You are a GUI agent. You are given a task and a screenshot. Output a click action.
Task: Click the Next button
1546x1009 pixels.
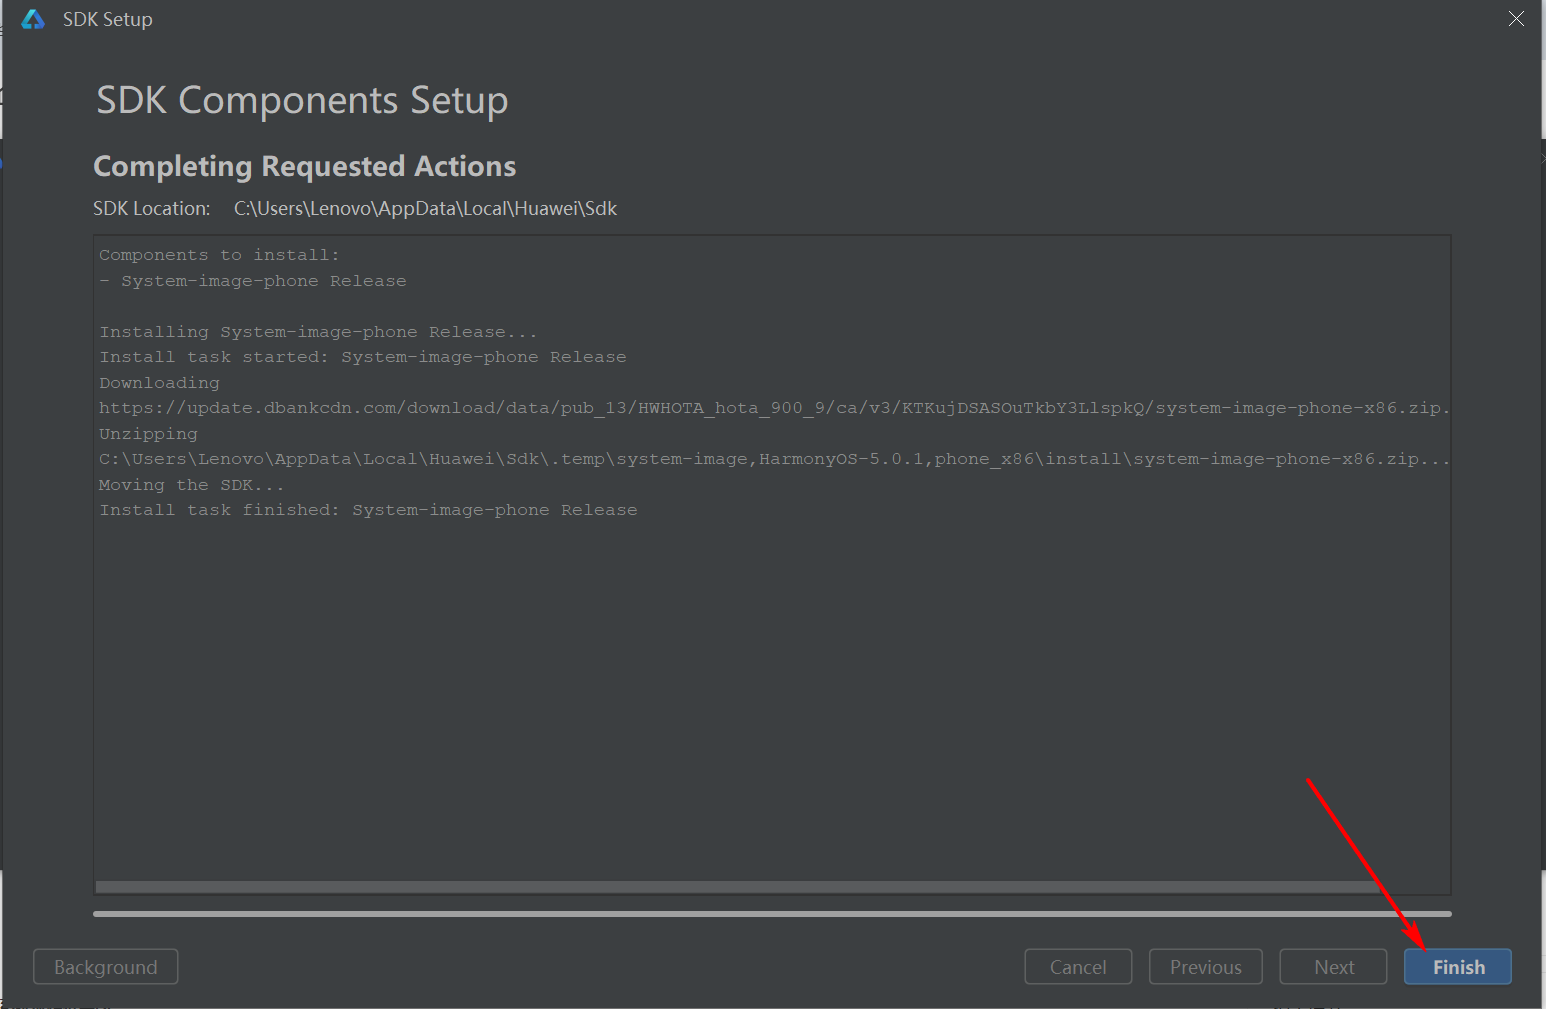tap(1333, 967)
